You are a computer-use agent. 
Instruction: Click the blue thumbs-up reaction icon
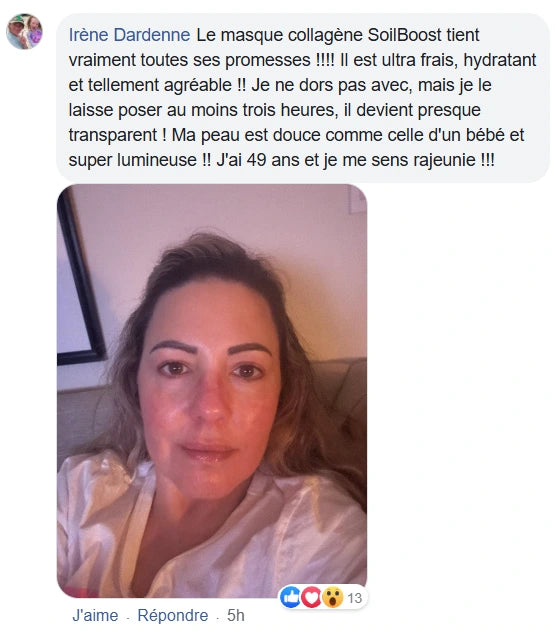(291, 597)
